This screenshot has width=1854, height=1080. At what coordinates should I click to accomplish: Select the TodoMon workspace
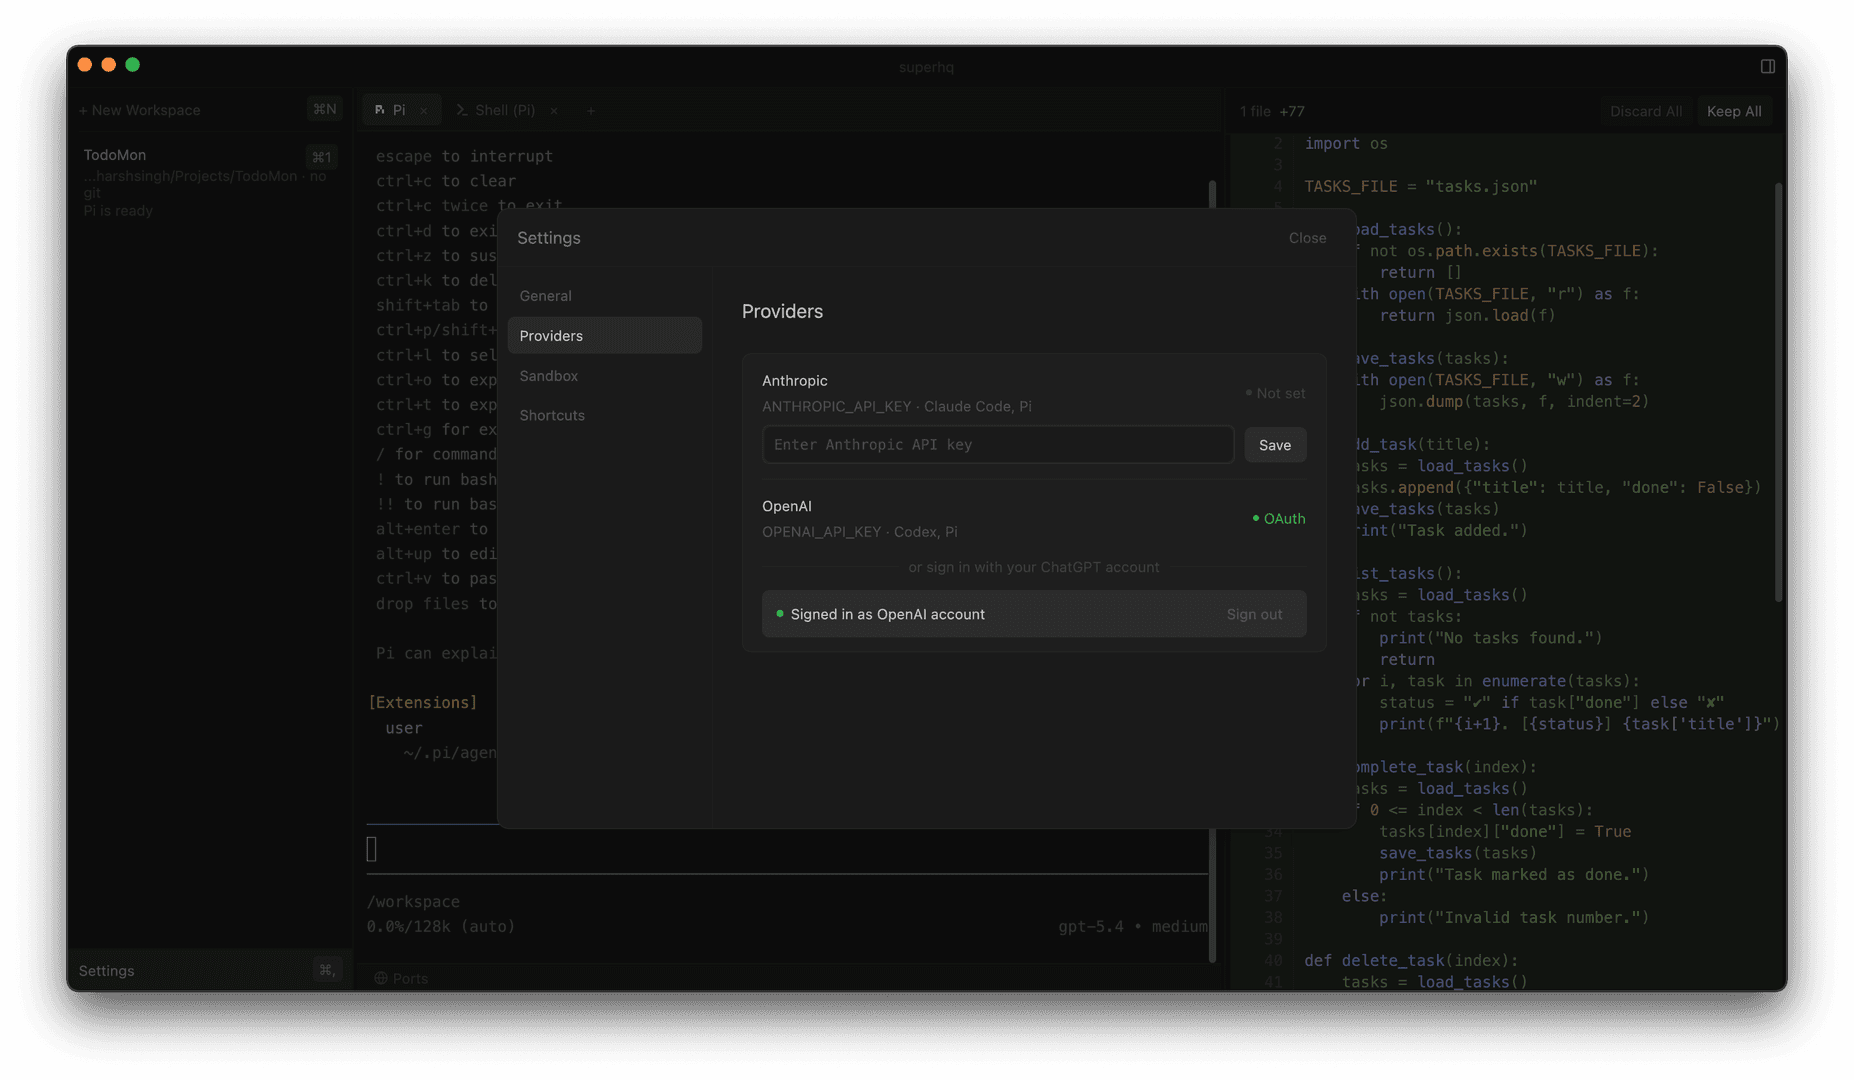coord(208,182)
